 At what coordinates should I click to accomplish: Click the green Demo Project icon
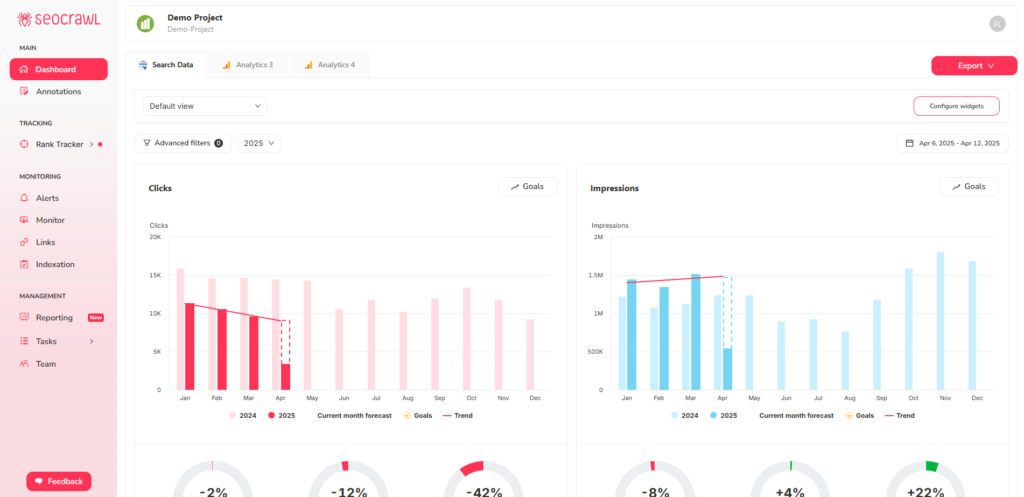[x=145, y=24]
